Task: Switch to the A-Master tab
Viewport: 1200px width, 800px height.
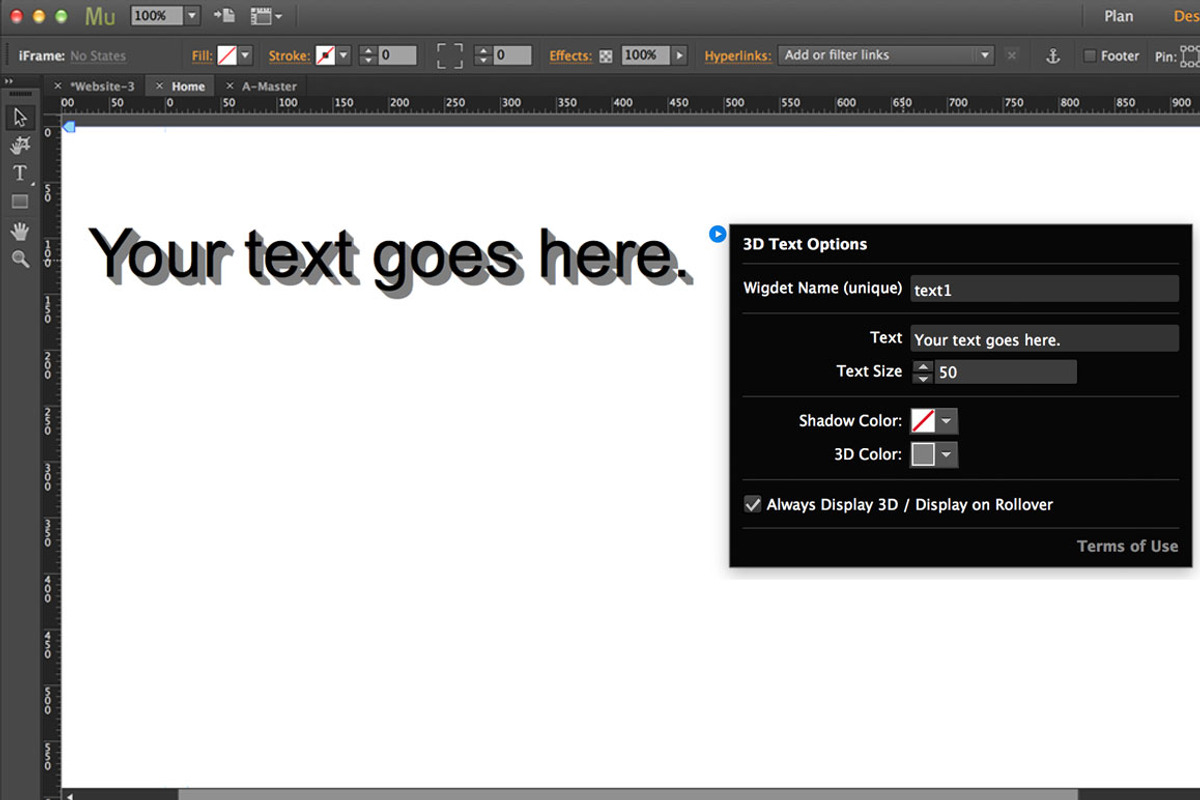Action: [x=269, y=87]
